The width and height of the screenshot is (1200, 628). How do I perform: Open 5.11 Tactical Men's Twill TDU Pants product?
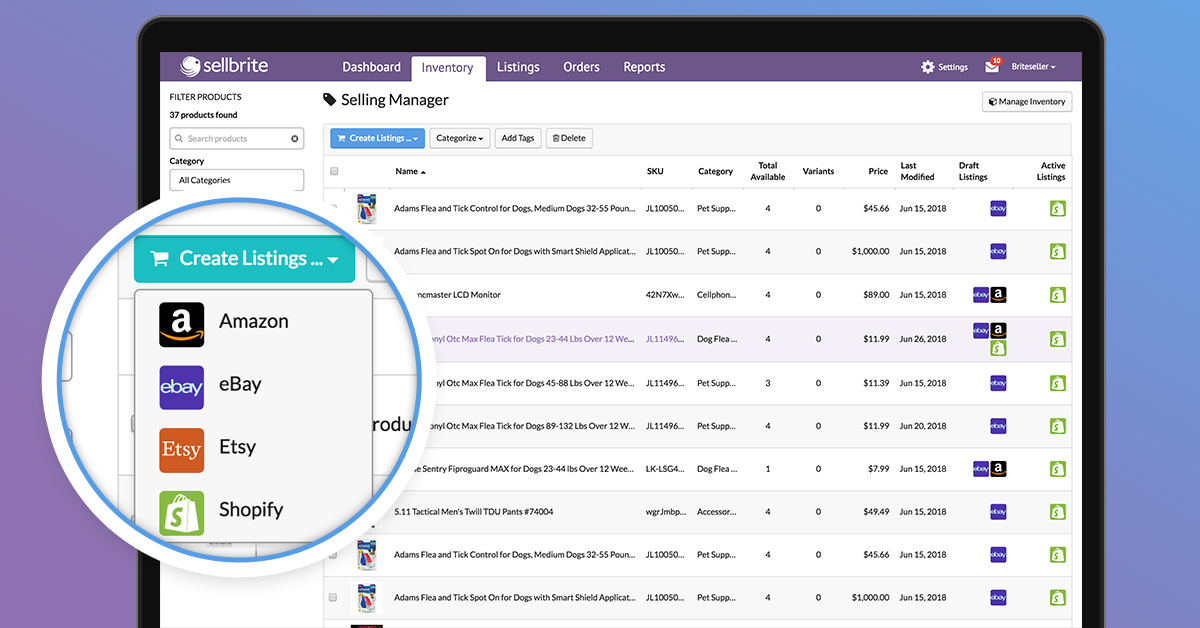point(474,512)
